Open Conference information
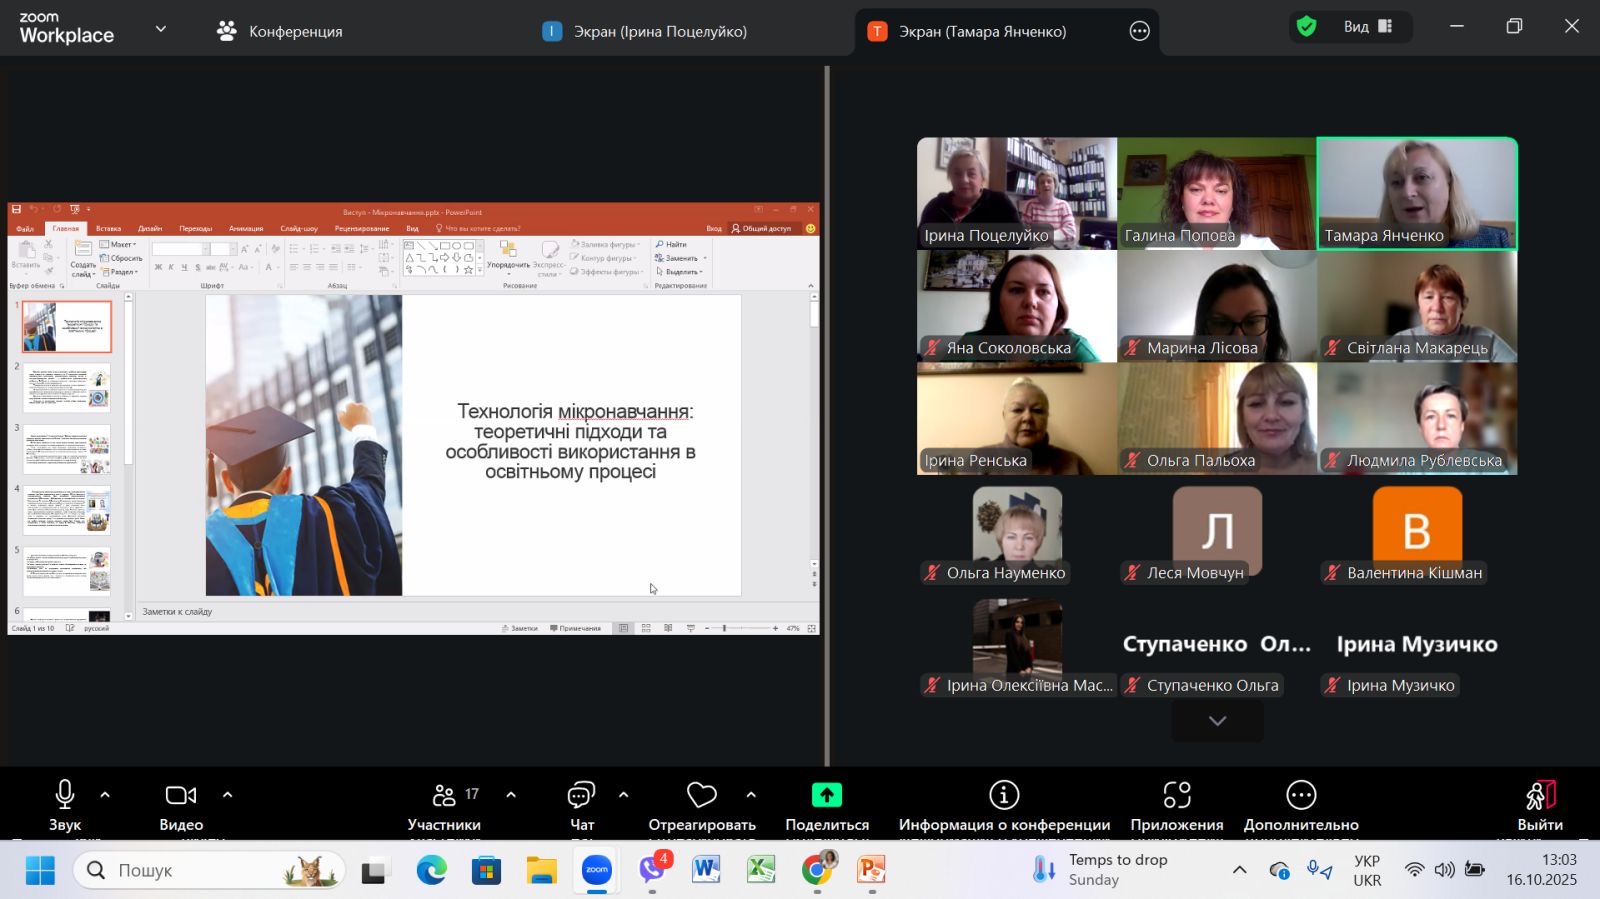Image resolution: width=1600 pixels, height=899 pixels. [x=1004, y=806]
